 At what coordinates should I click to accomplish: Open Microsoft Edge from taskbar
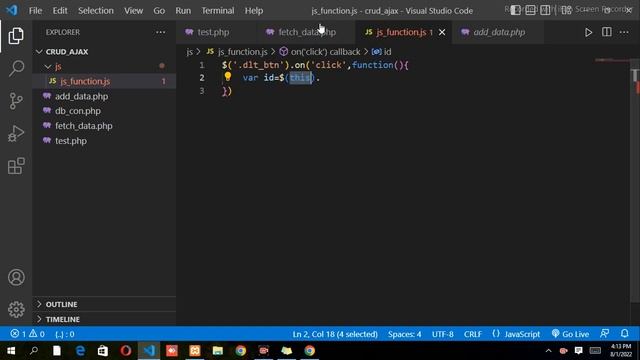pos(80,351)
